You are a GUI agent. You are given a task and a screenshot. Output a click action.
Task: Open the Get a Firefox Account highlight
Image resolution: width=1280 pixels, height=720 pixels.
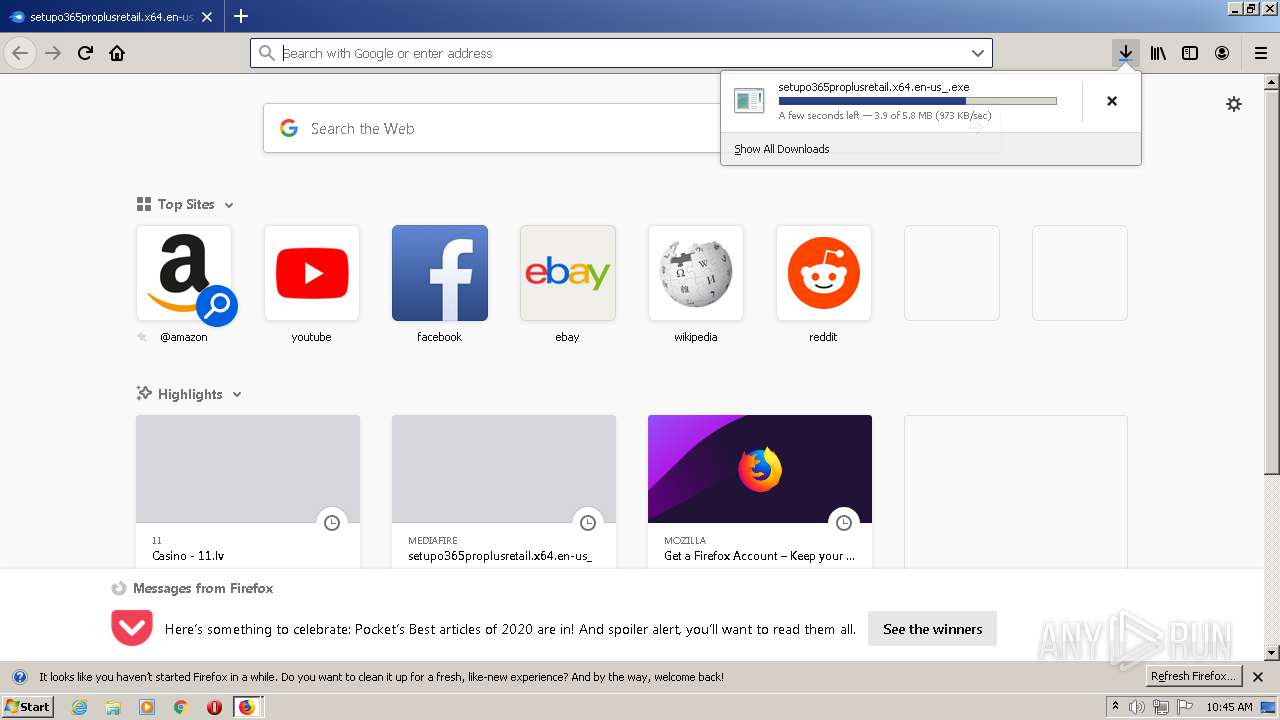click(760, 492)
